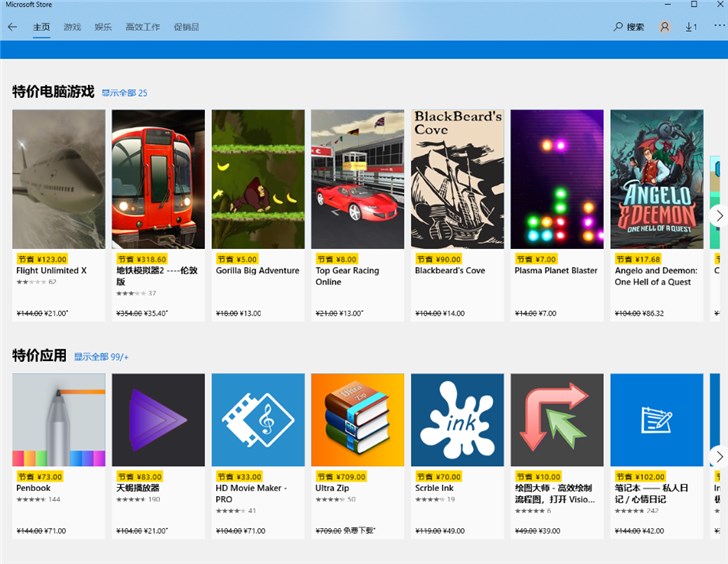
Task: Open the HD Movie Maker film icon
Action: (258, 420)
